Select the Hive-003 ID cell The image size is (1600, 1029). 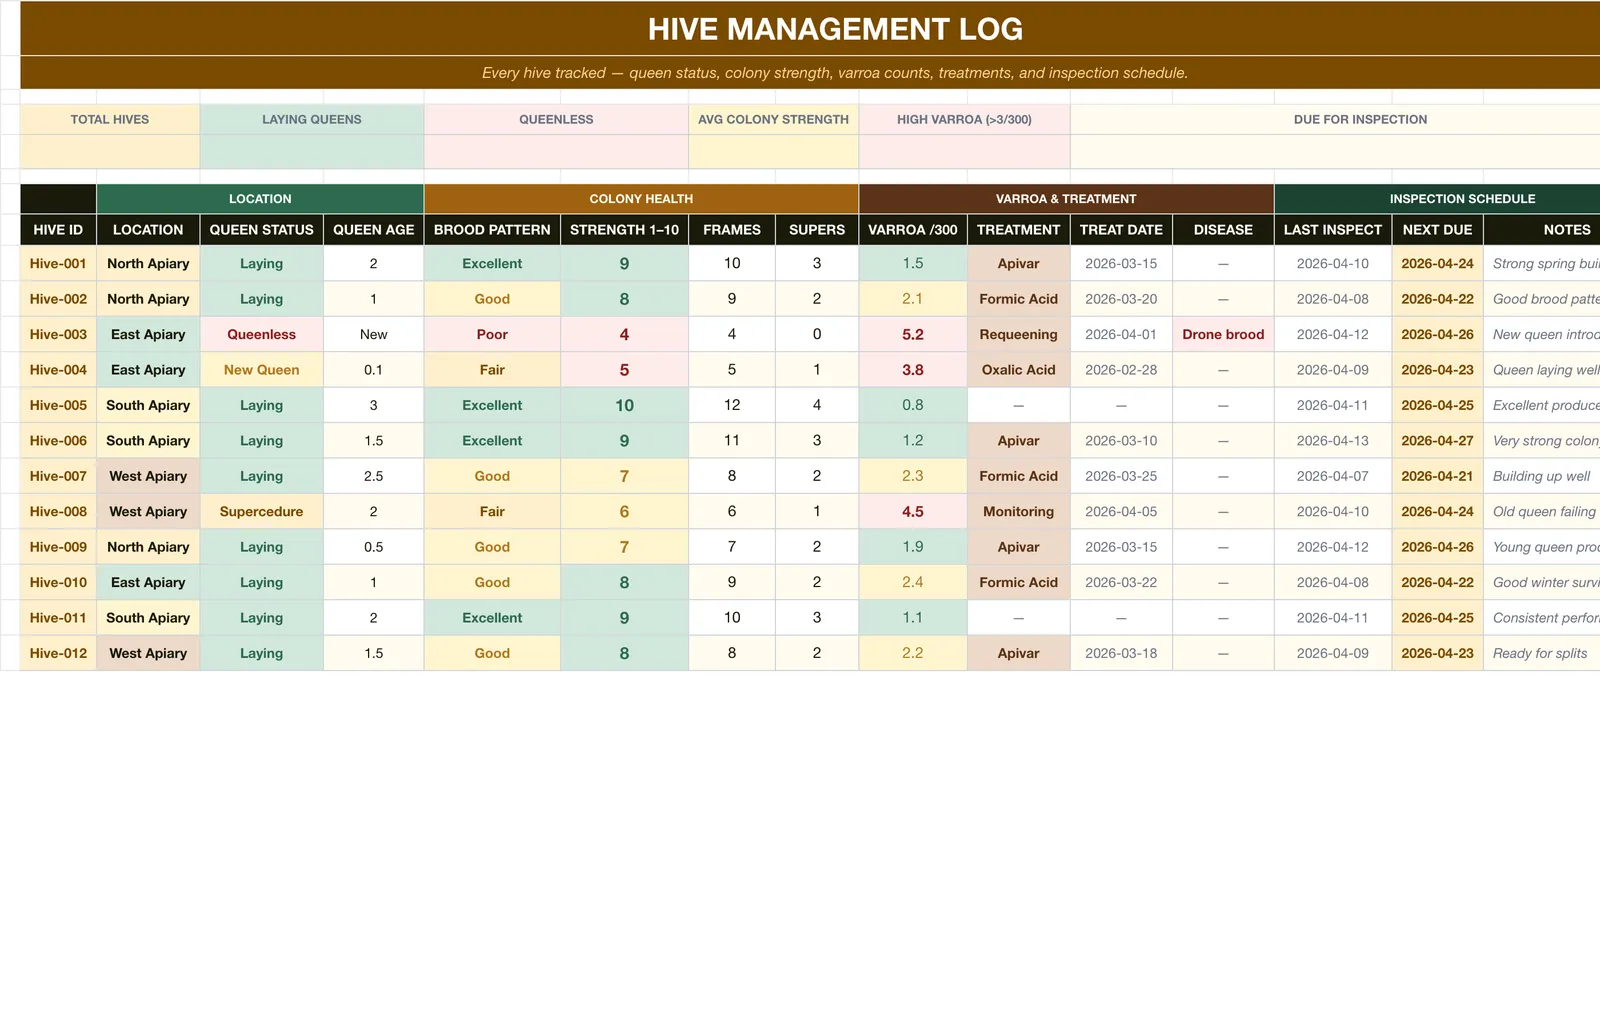click(58, 335)
